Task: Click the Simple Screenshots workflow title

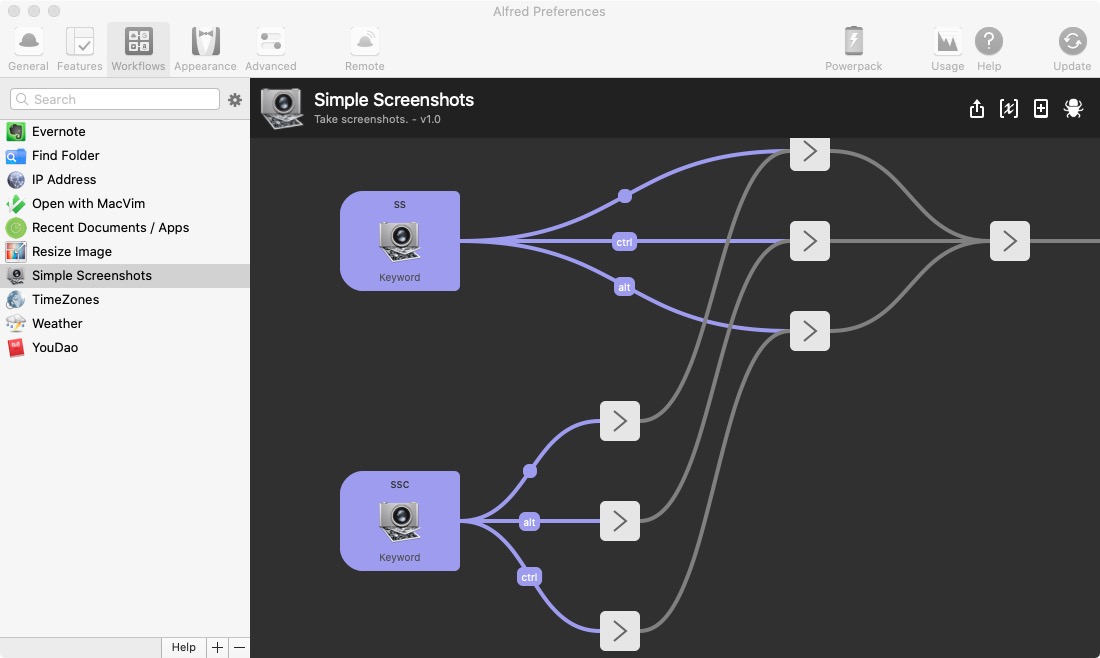Action: [x=394, y=100]
